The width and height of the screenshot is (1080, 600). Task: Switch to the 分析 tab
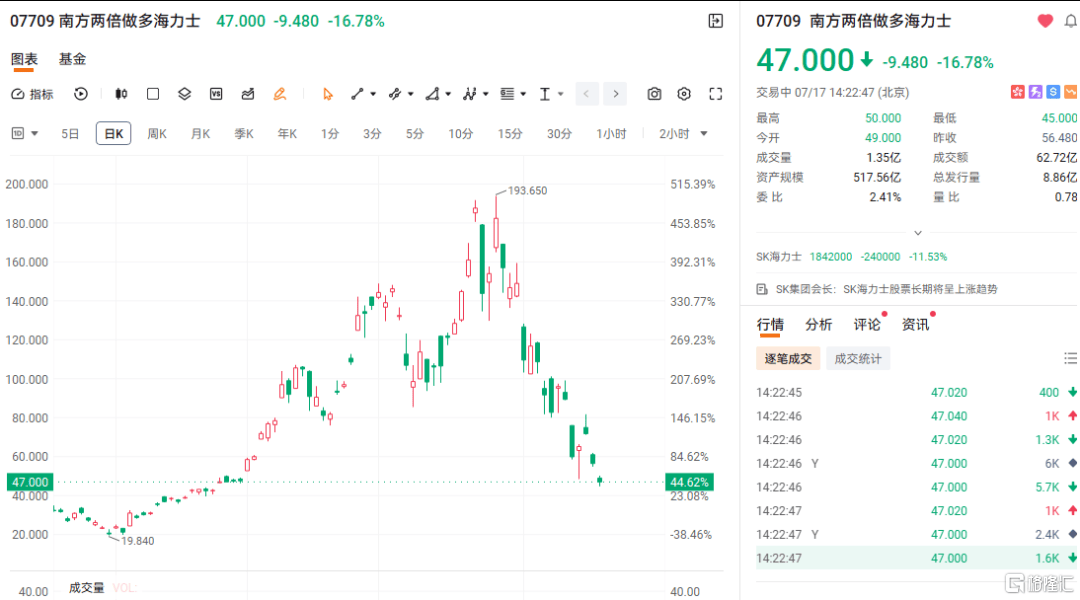[x=818, y=324]
